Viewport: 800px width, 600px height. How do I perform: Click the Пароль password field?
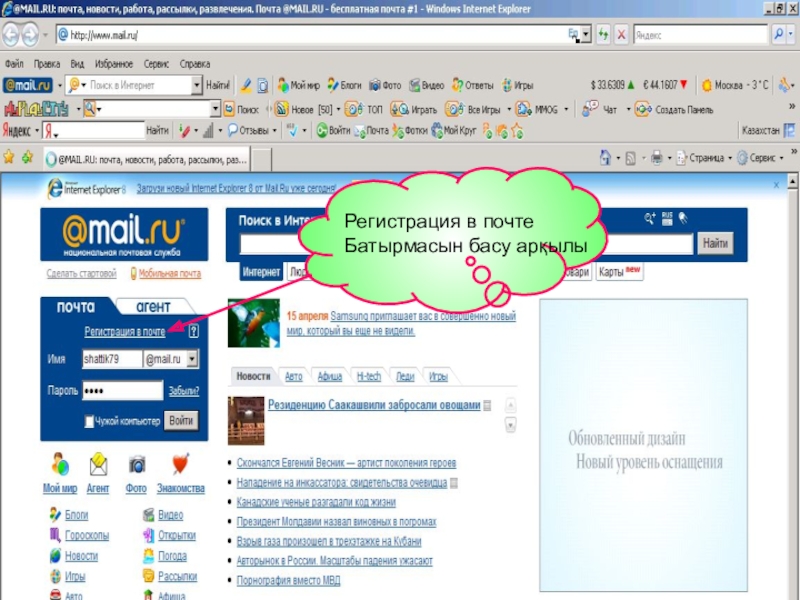click(x=122, y=390)
